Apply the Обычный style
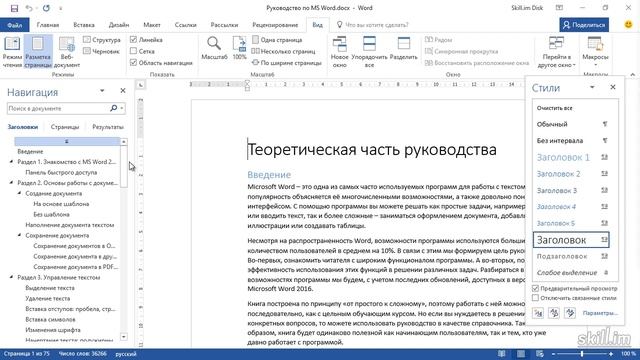Viewport: 640px width, 360px height. 571,124
